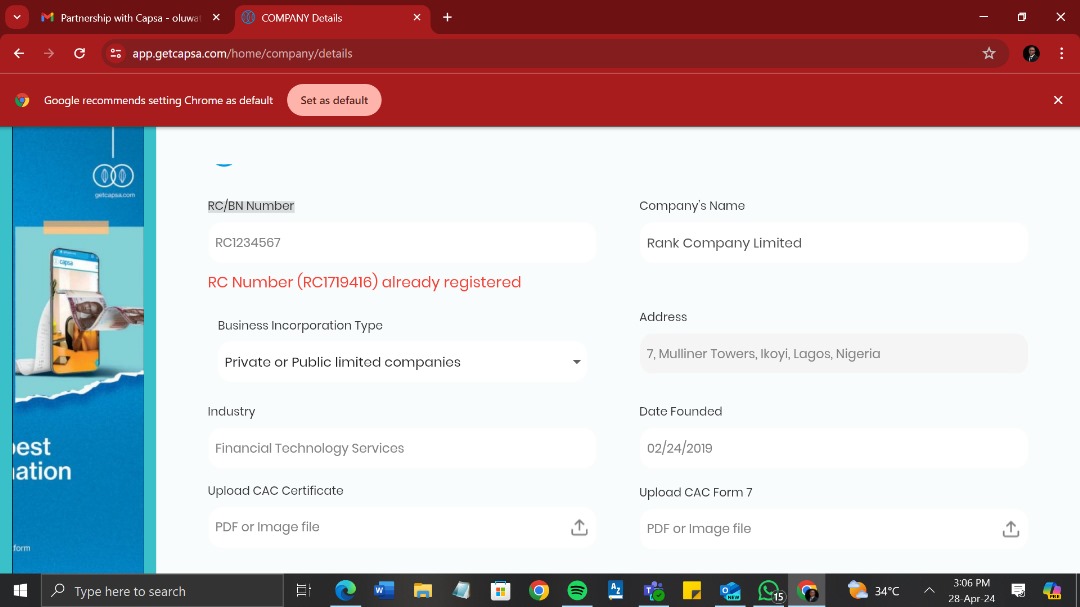This screenshot has height=607, width=1080.
Task: Click the Address input field
Action: pyautogui.click(x=833, y=353)
